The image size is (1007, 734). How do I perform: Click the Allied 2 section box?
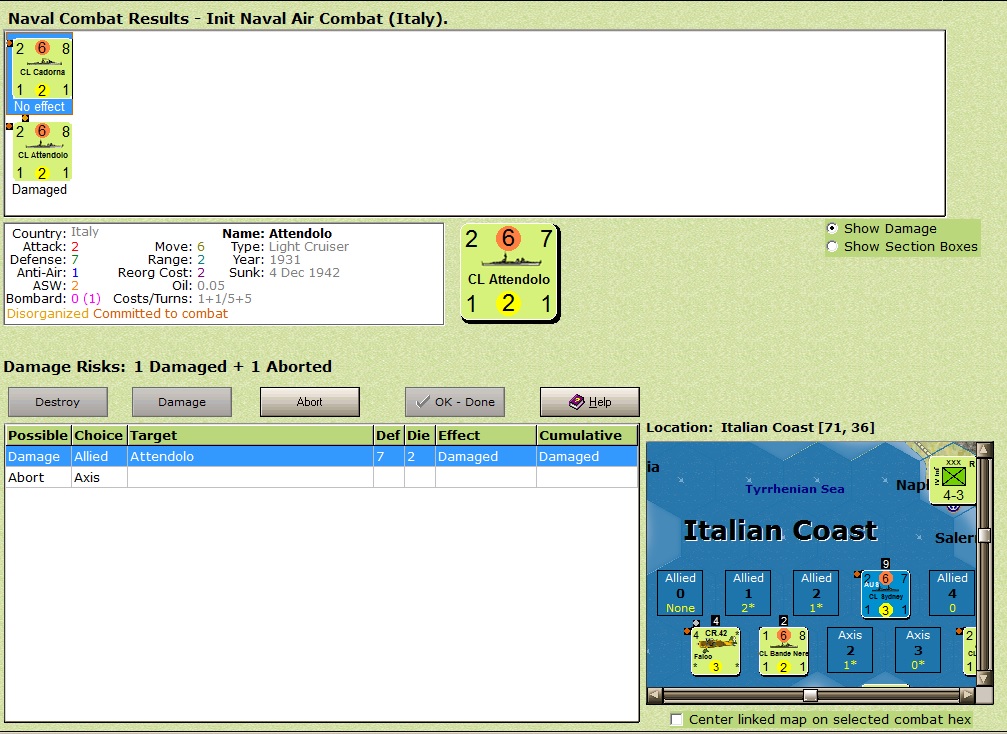(x=816, y=593)
